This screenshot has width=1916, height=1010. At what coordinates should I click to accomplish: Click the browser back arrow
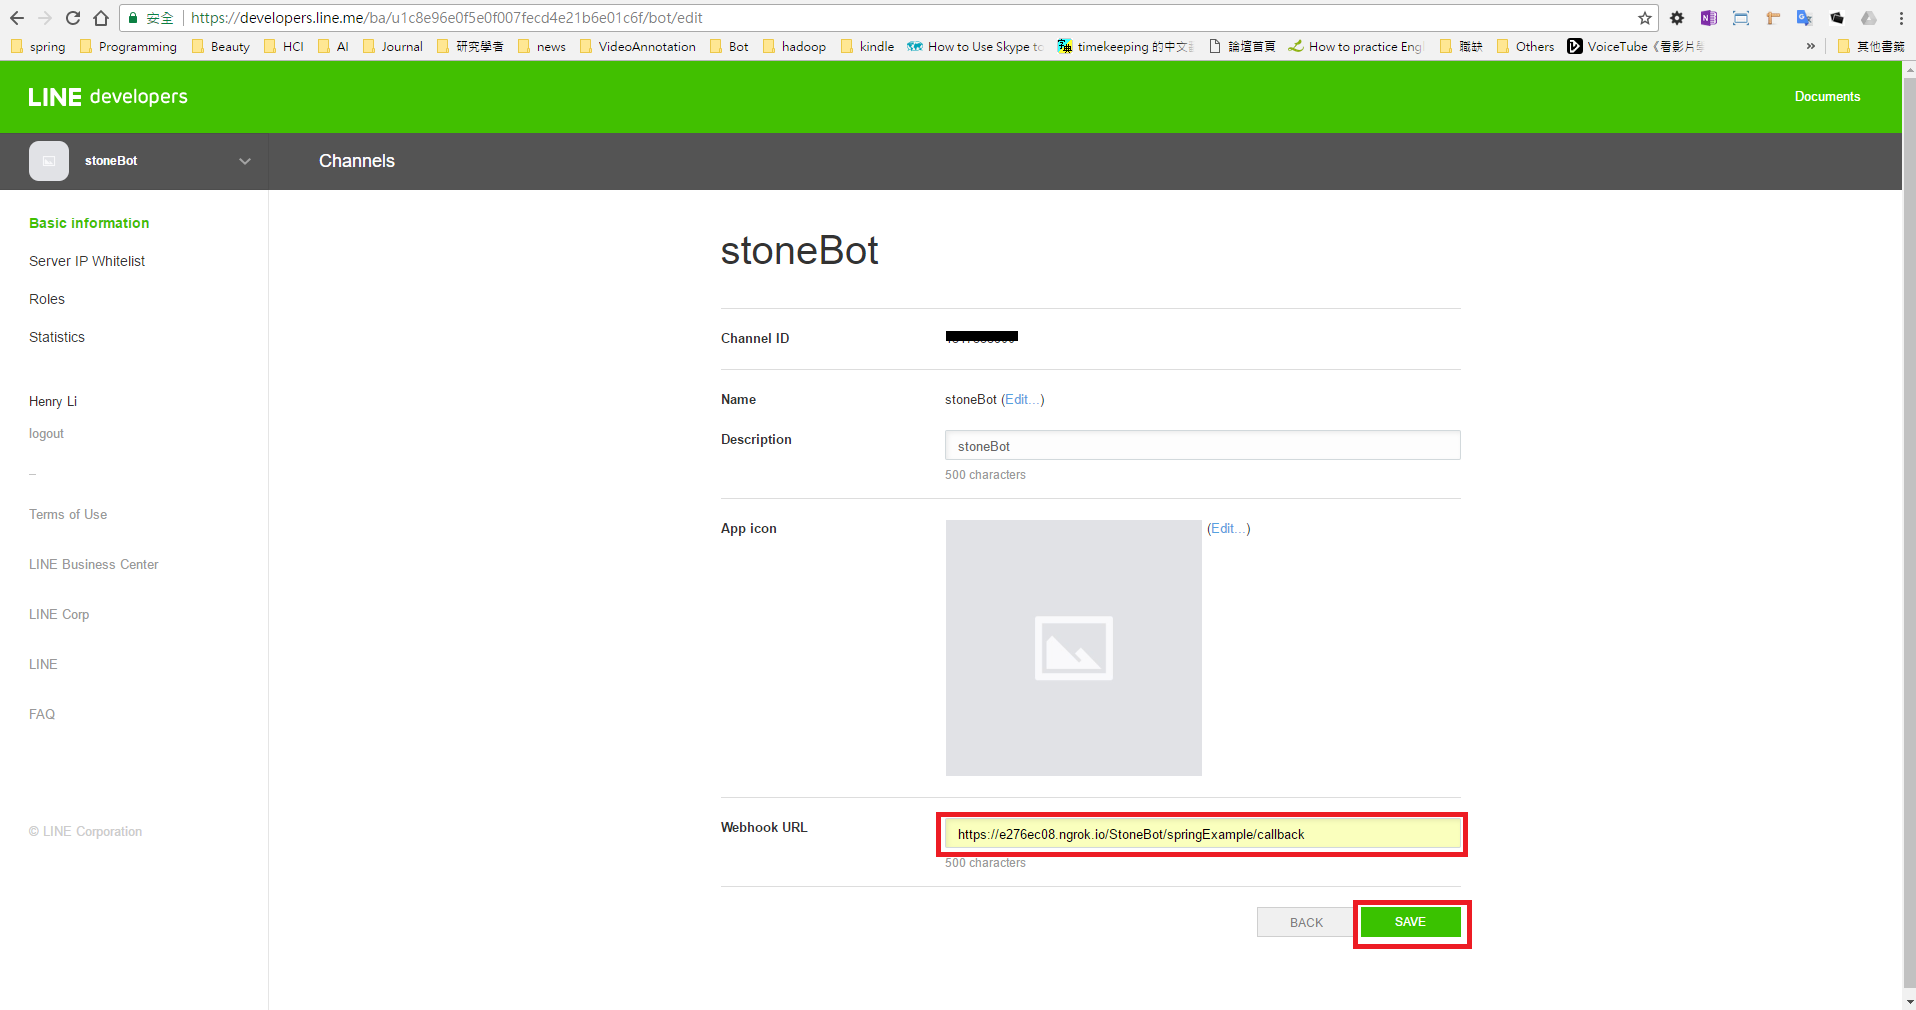click(x=17, y=18)
